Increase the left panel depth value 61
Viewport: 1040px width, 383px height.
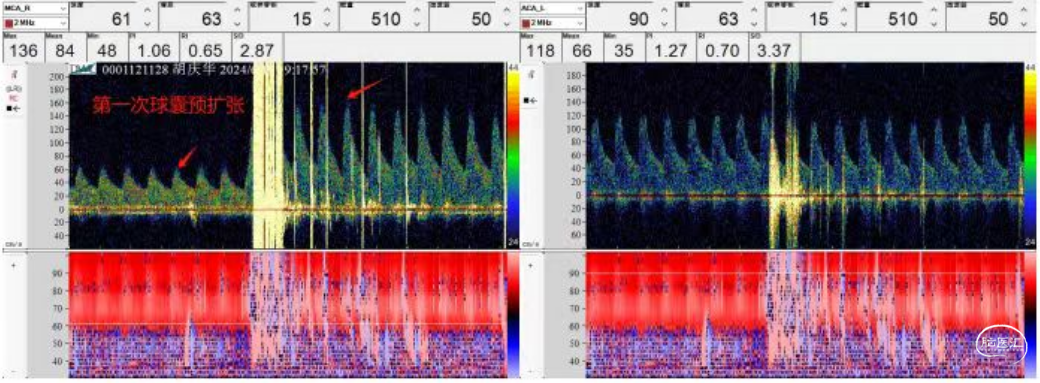(147, 11)
